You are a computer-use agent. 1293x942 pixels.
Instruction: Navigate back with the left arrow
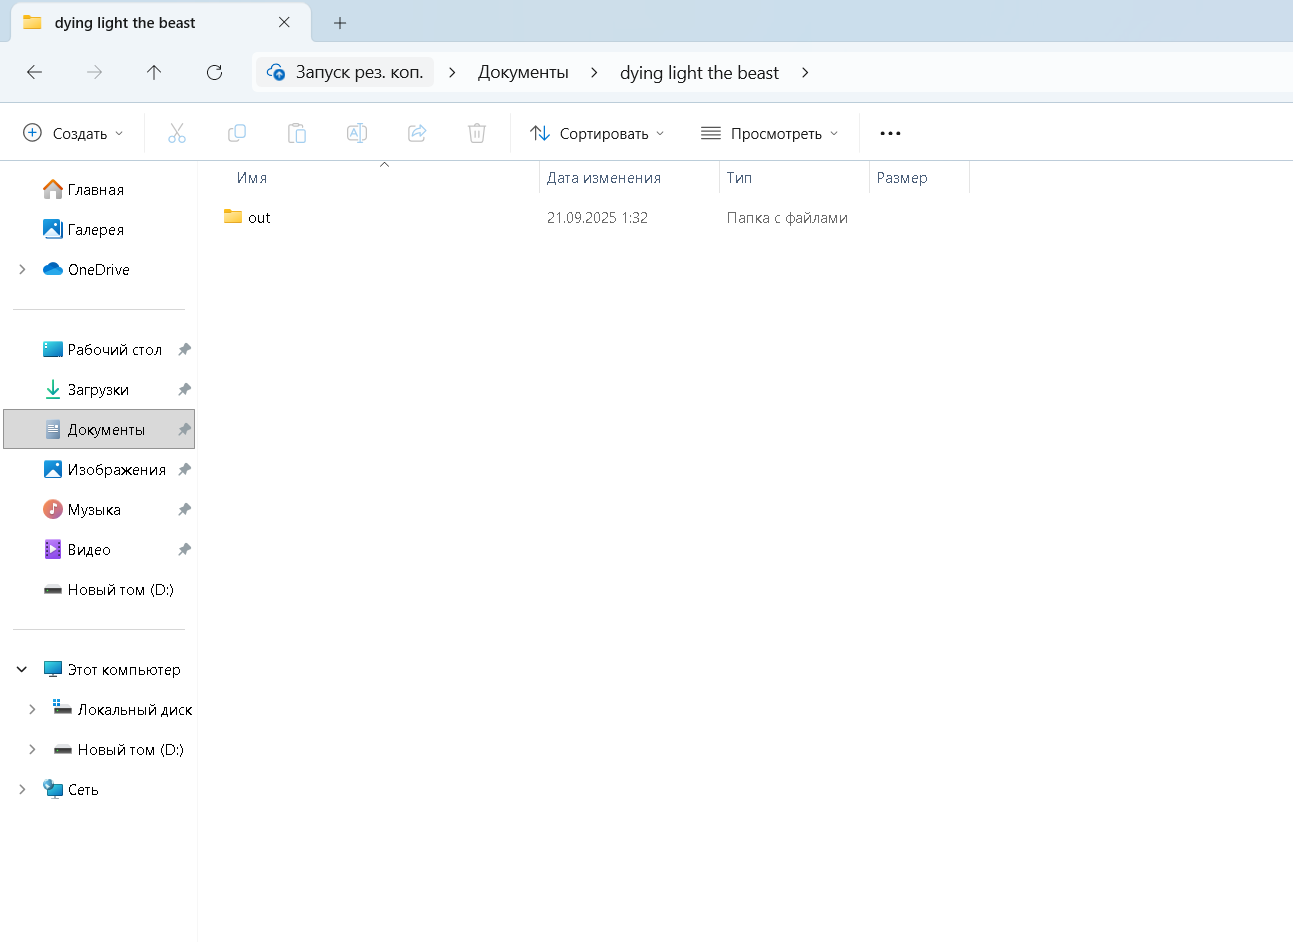34,72
